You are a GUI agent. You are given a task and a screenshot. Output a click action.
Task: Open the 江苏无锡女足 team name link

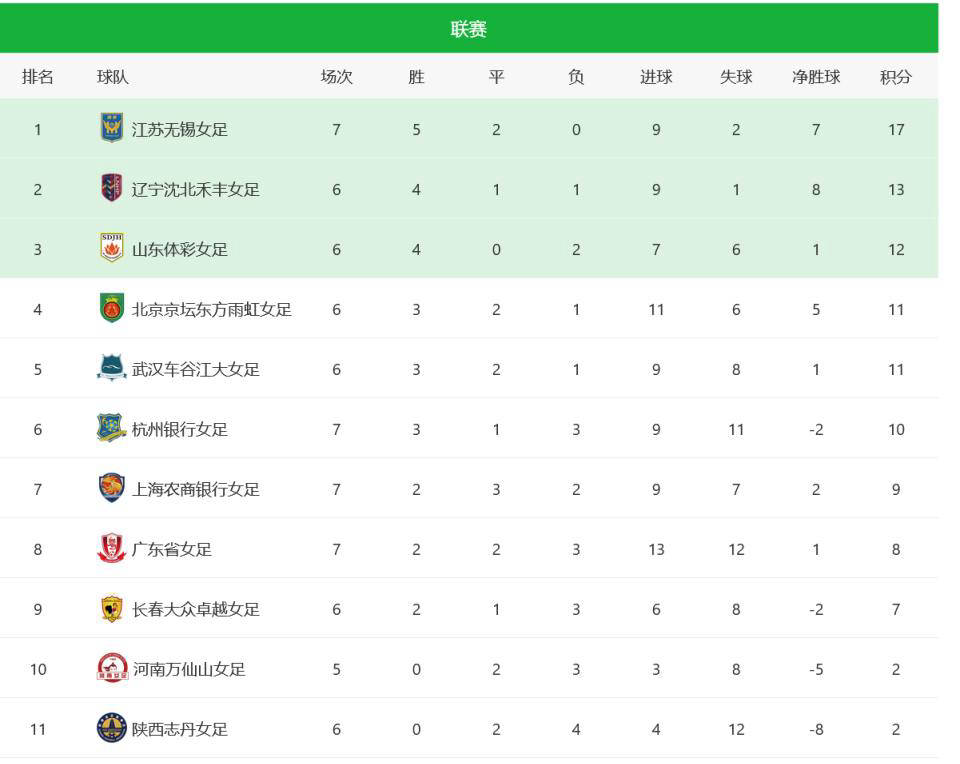coord(179,129)
